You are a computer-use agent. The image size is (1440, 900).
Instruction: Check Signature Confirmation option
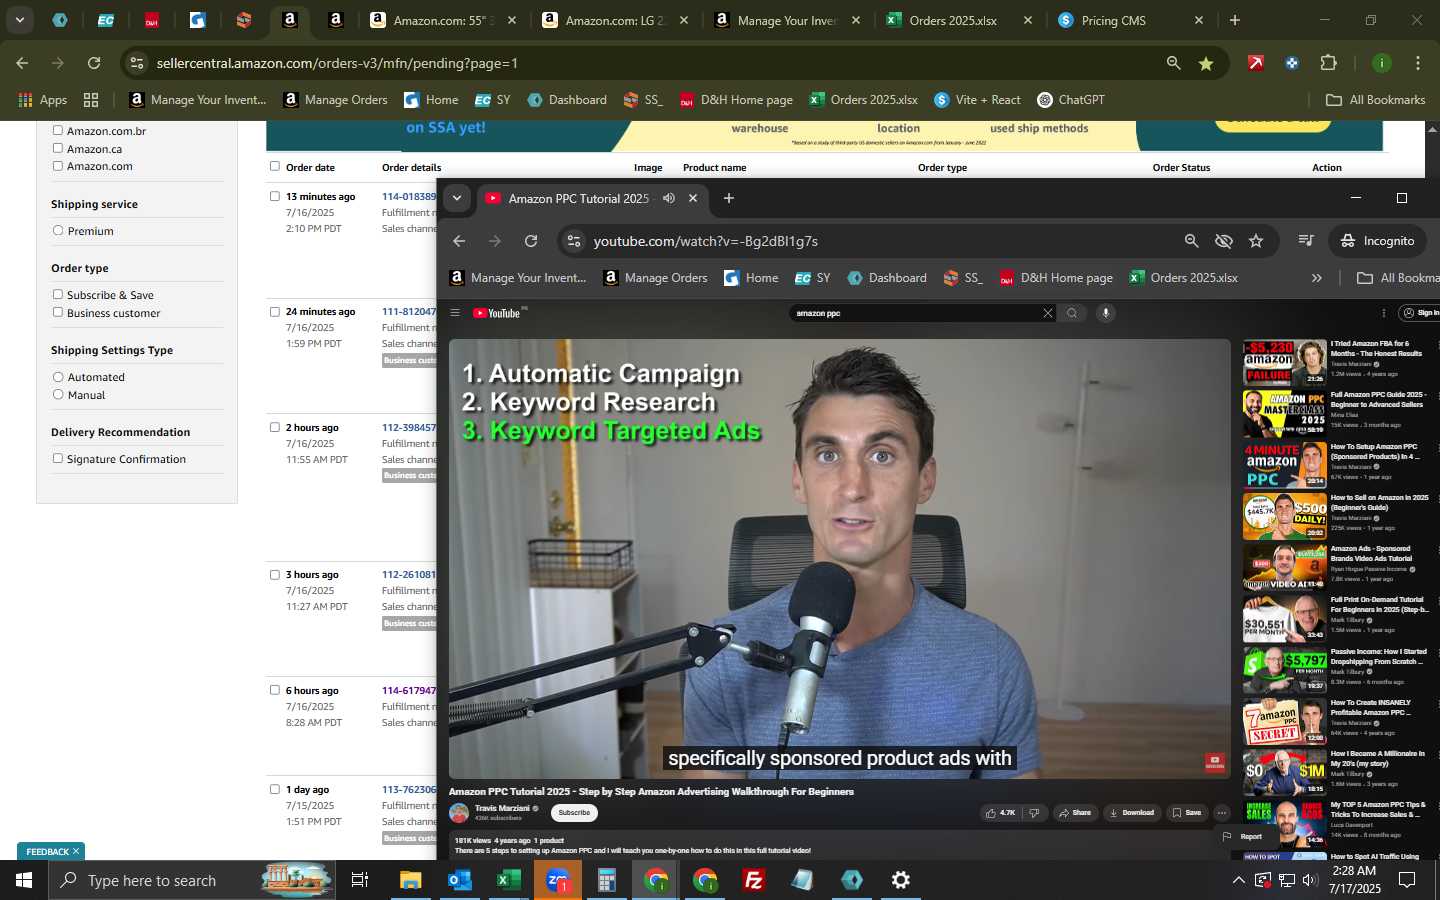[x=58, y=458]
